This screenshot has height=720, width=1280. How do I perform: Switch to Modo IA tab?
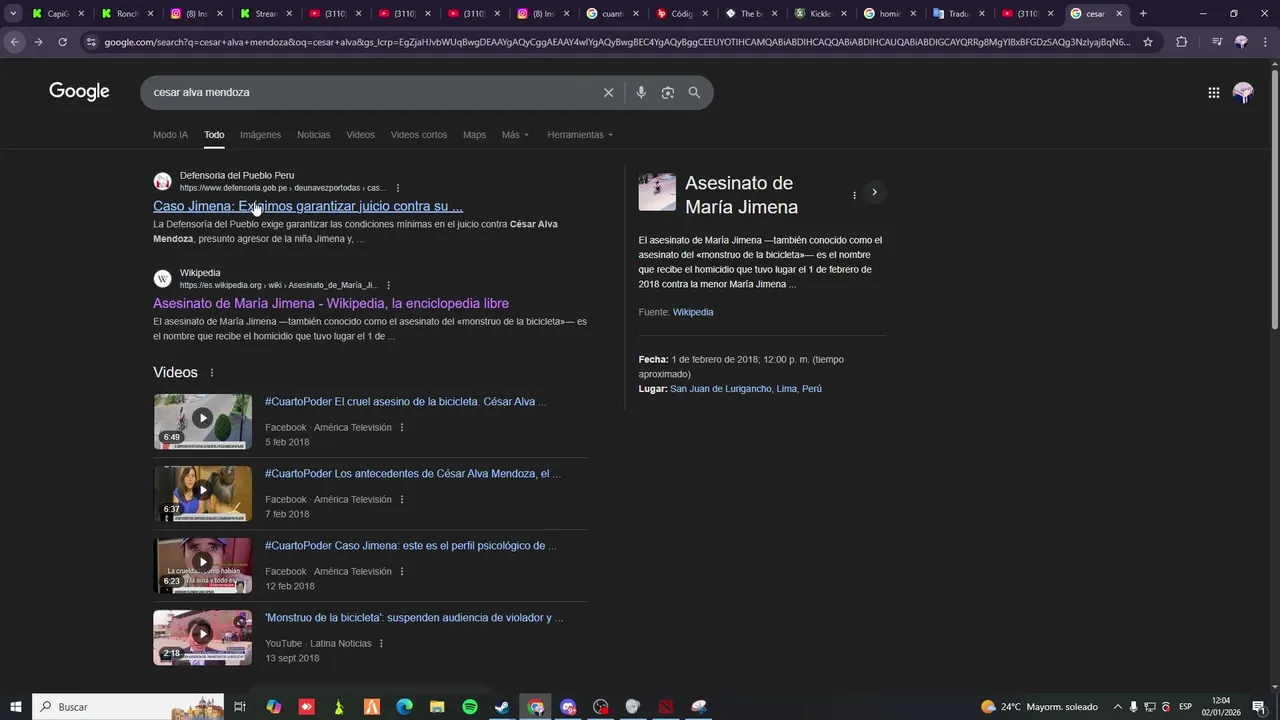click(x=170, y=135)
